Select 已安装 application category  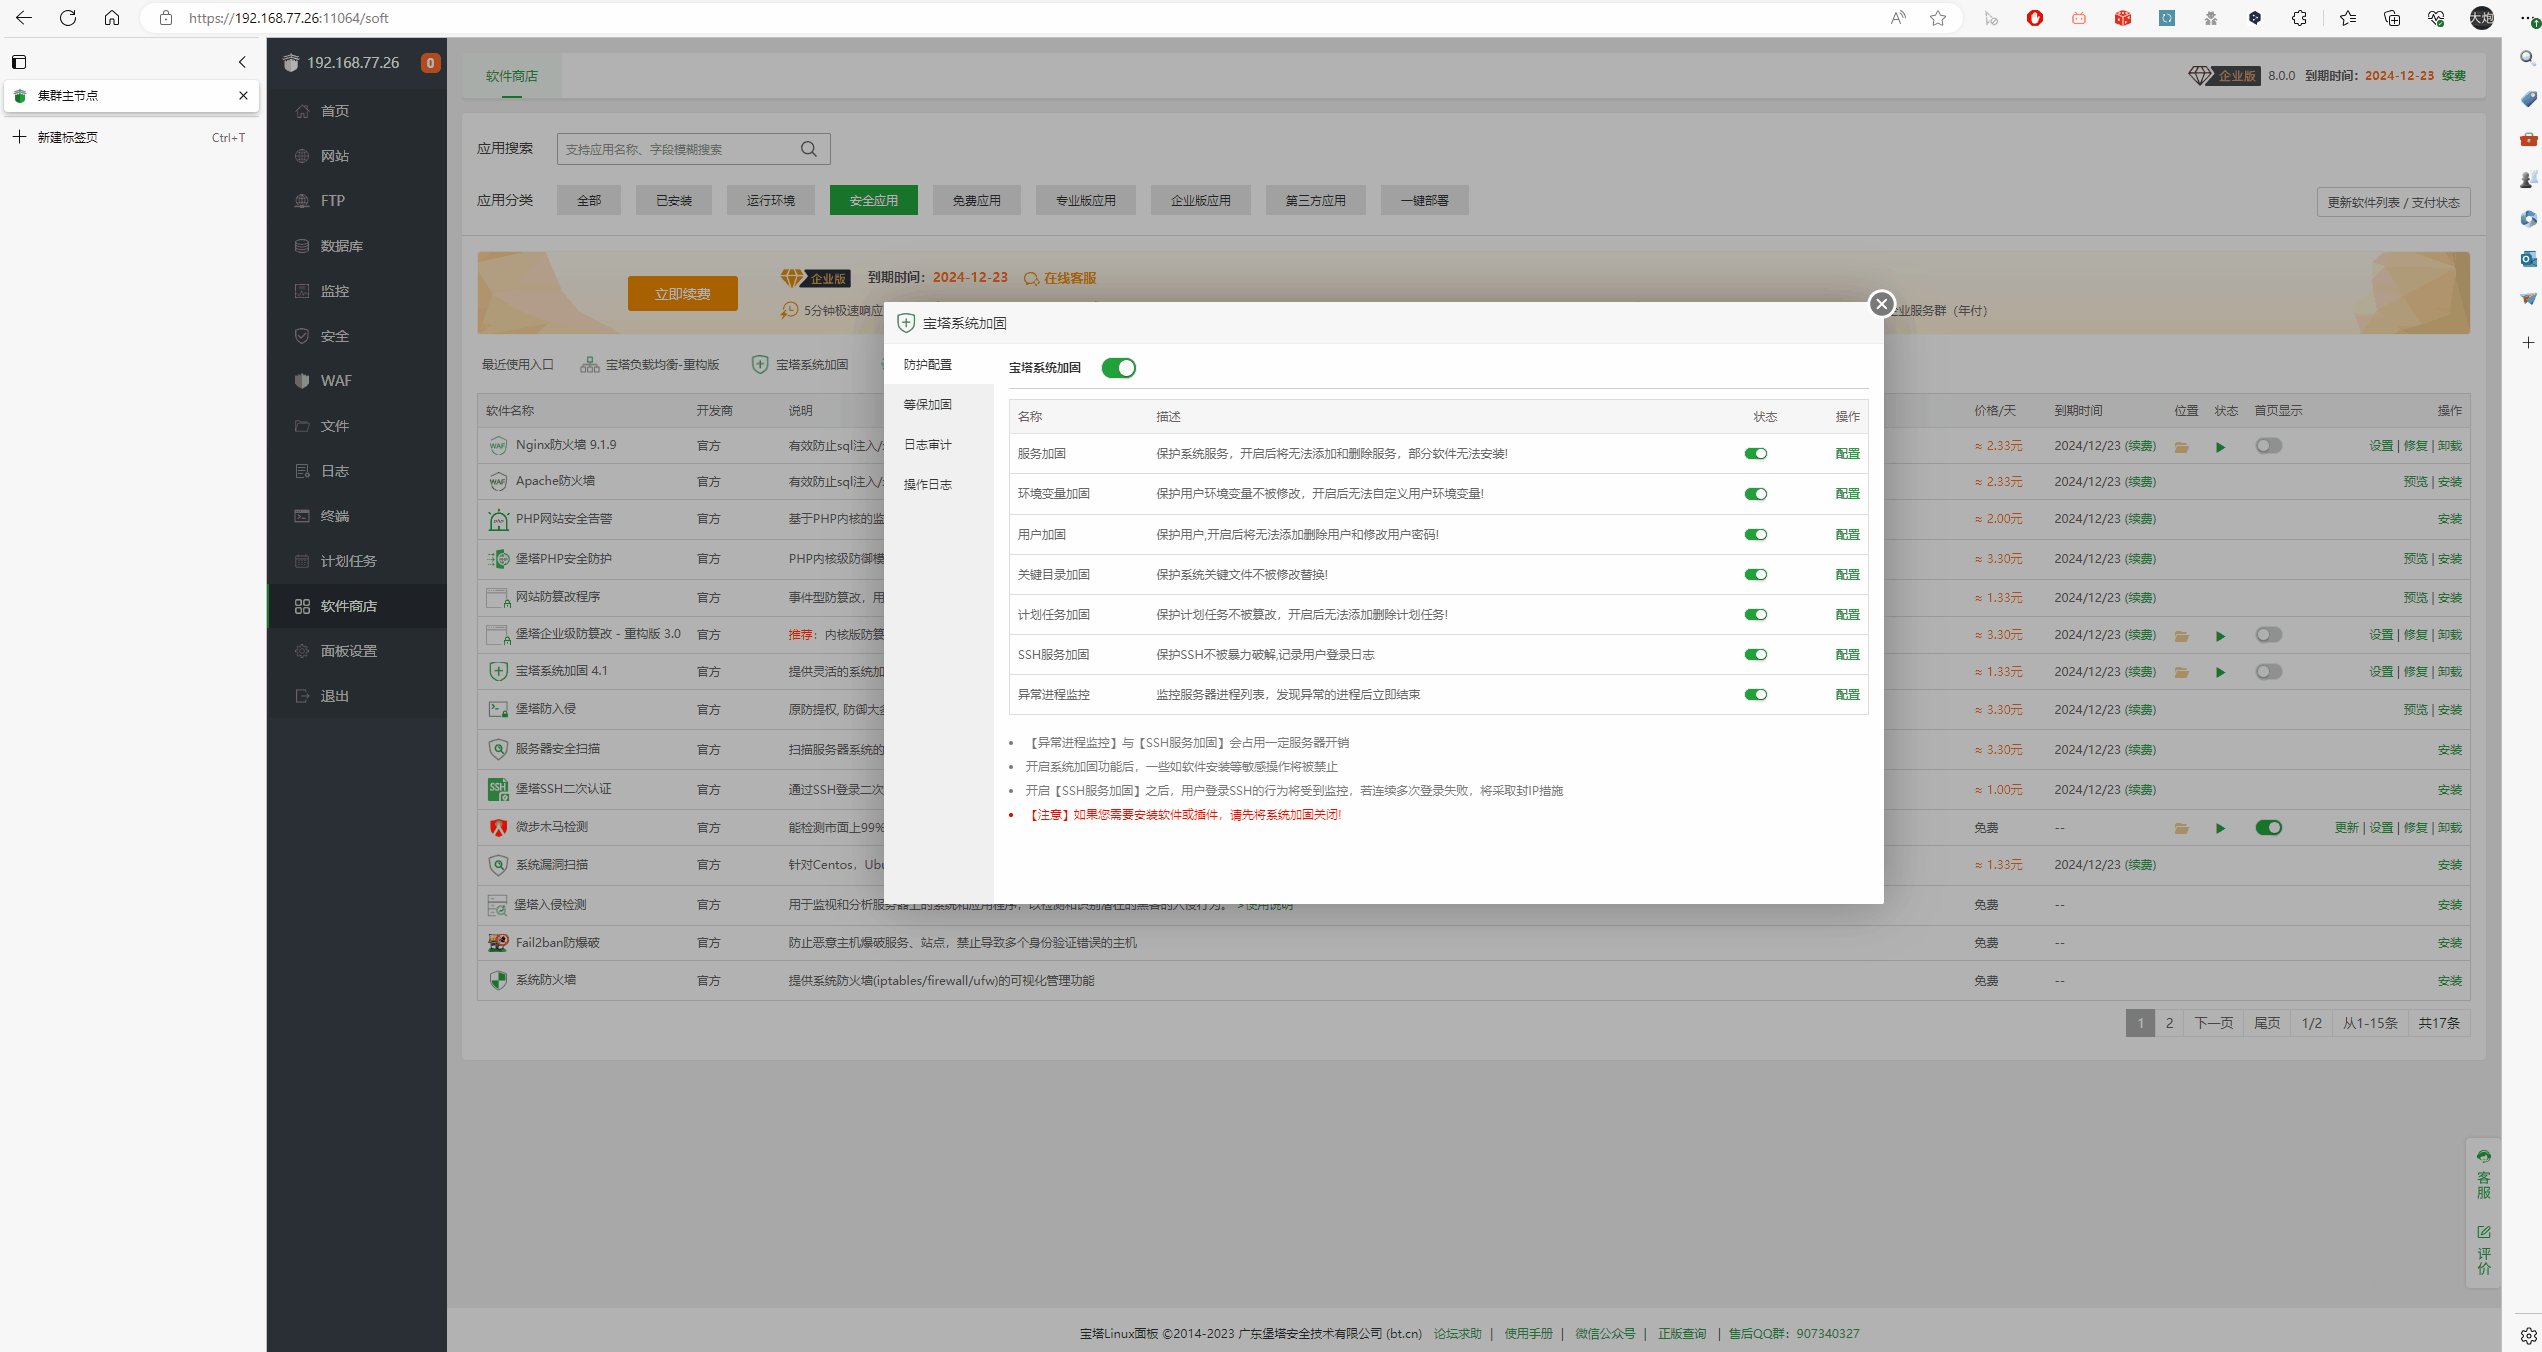click(x=674, y=201)
